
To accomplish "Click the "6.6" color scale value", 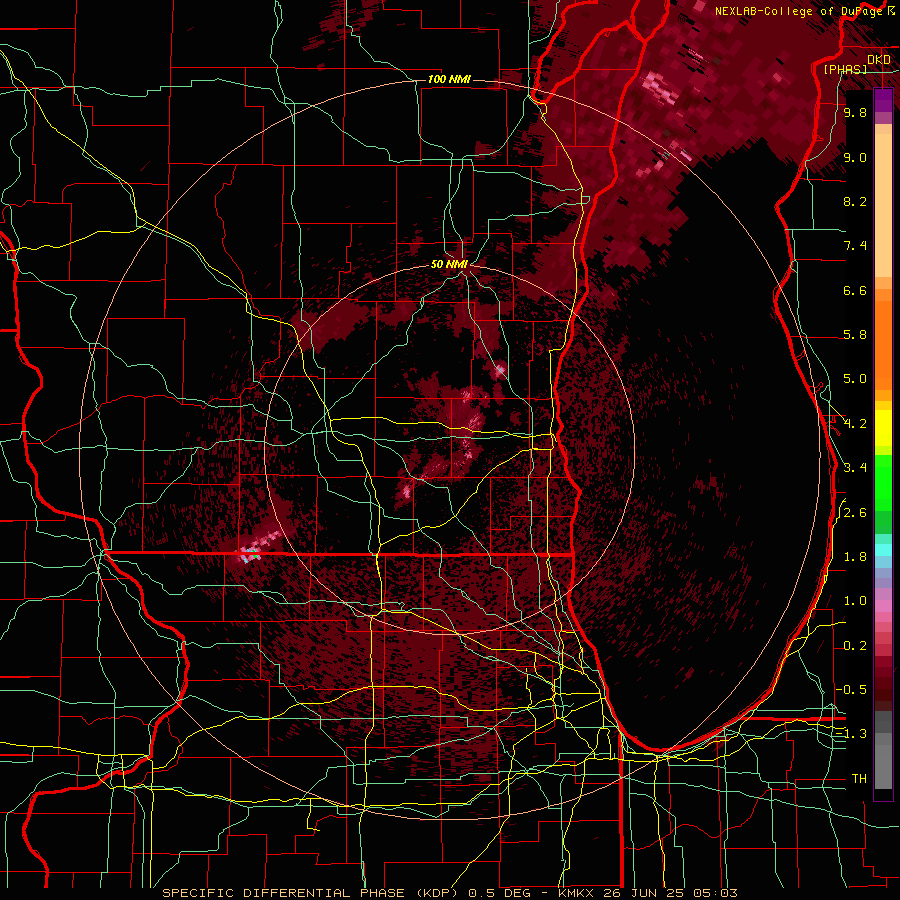I will click(x=855, y=290).
